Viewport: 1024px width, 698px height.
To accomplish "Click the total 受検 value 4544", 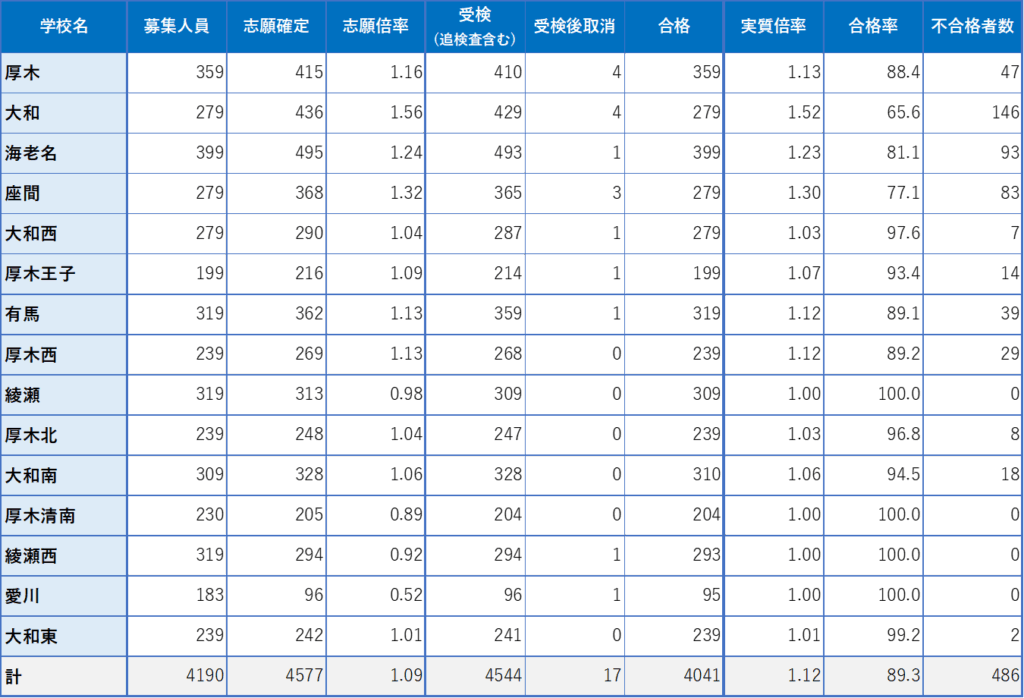I will tap(503, 675).
